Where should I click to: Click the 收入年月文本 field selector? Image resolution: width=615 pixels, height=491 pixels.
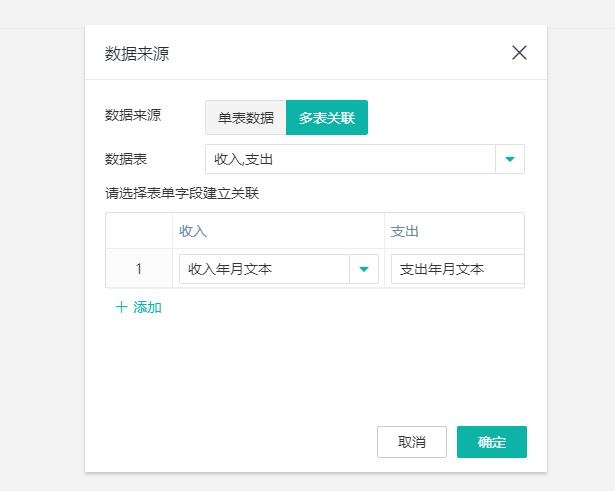click(264, 269)
